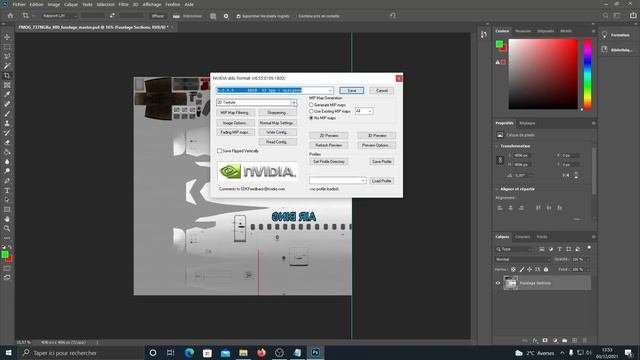Viewport: 640px width, 360px height.
Task: Pick a hue on the rainbow slider
Action: (x=587, y=74)
